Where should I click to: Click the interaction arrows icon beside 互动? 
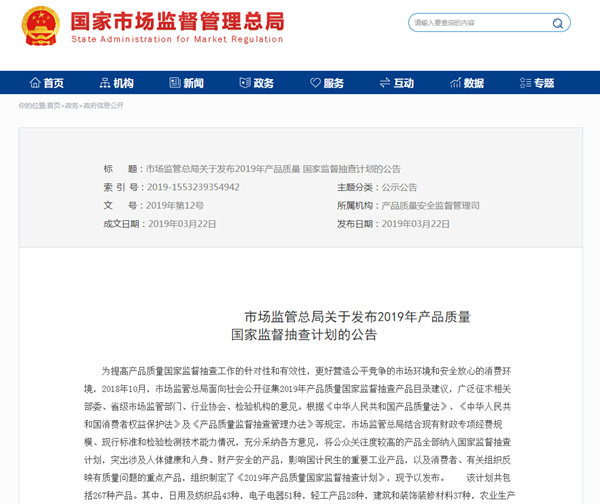pyautogui.click(x=384, y=83)
